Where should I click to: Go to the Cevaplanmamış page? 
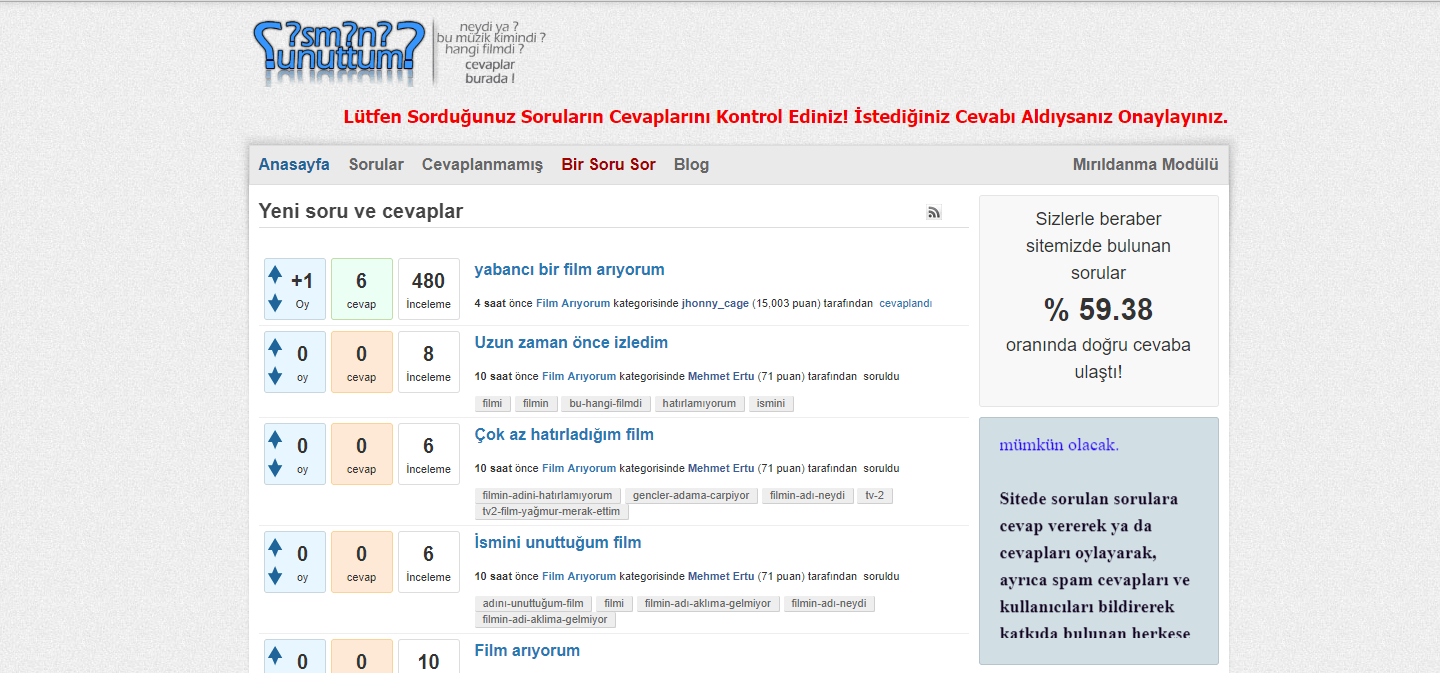point(482,165)
